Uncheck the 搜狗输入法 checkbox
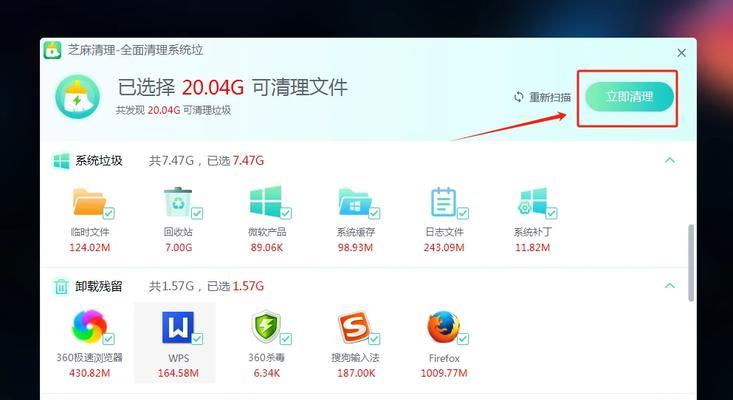The height and width of the screenshot is (400, 733). [374, 339]
